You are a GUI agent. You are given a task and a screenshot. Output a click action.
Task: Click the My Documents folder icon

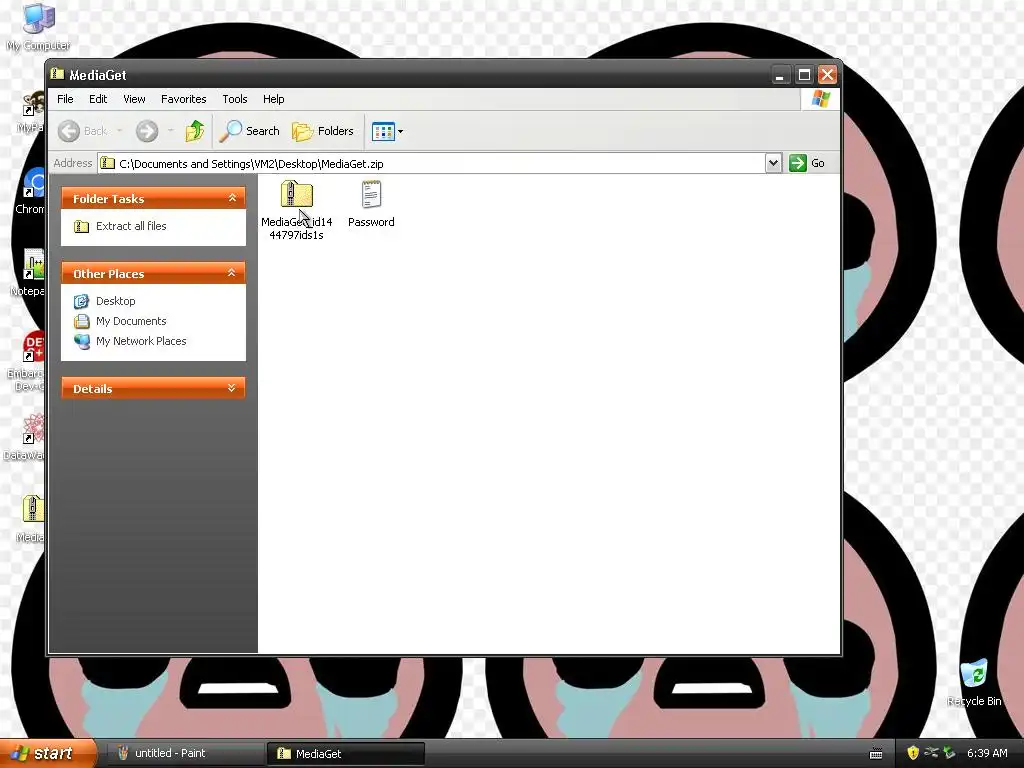click(82, 321)
